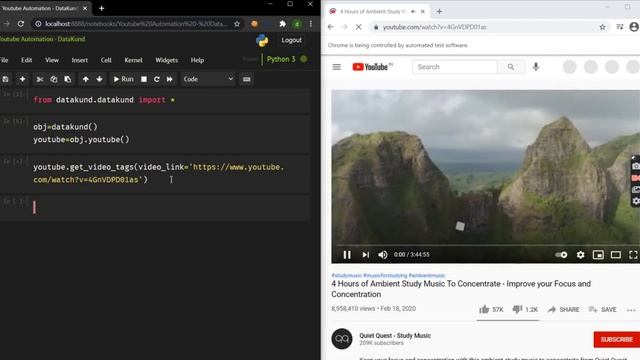Like the video with thumbs up 57K

(491, 309)
